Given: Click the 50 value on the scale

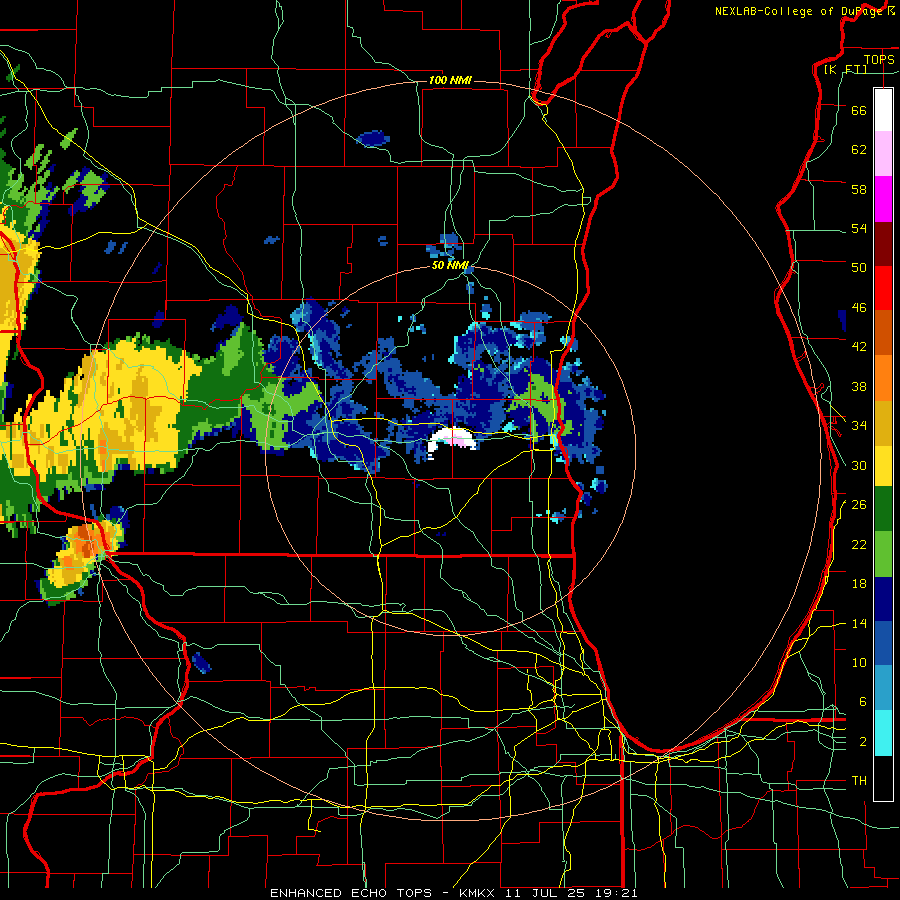Looking at the screenshot, I should (859, 267).
